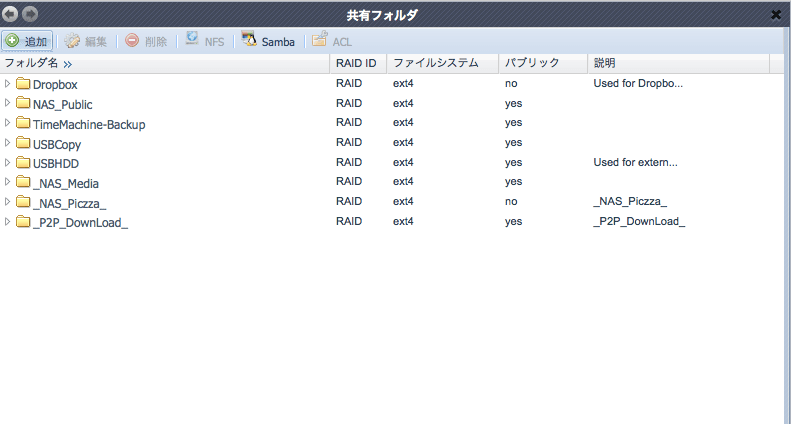Expand the _NAS_Piczza_ folder node

pyautogui.click(x=7, y=201)
